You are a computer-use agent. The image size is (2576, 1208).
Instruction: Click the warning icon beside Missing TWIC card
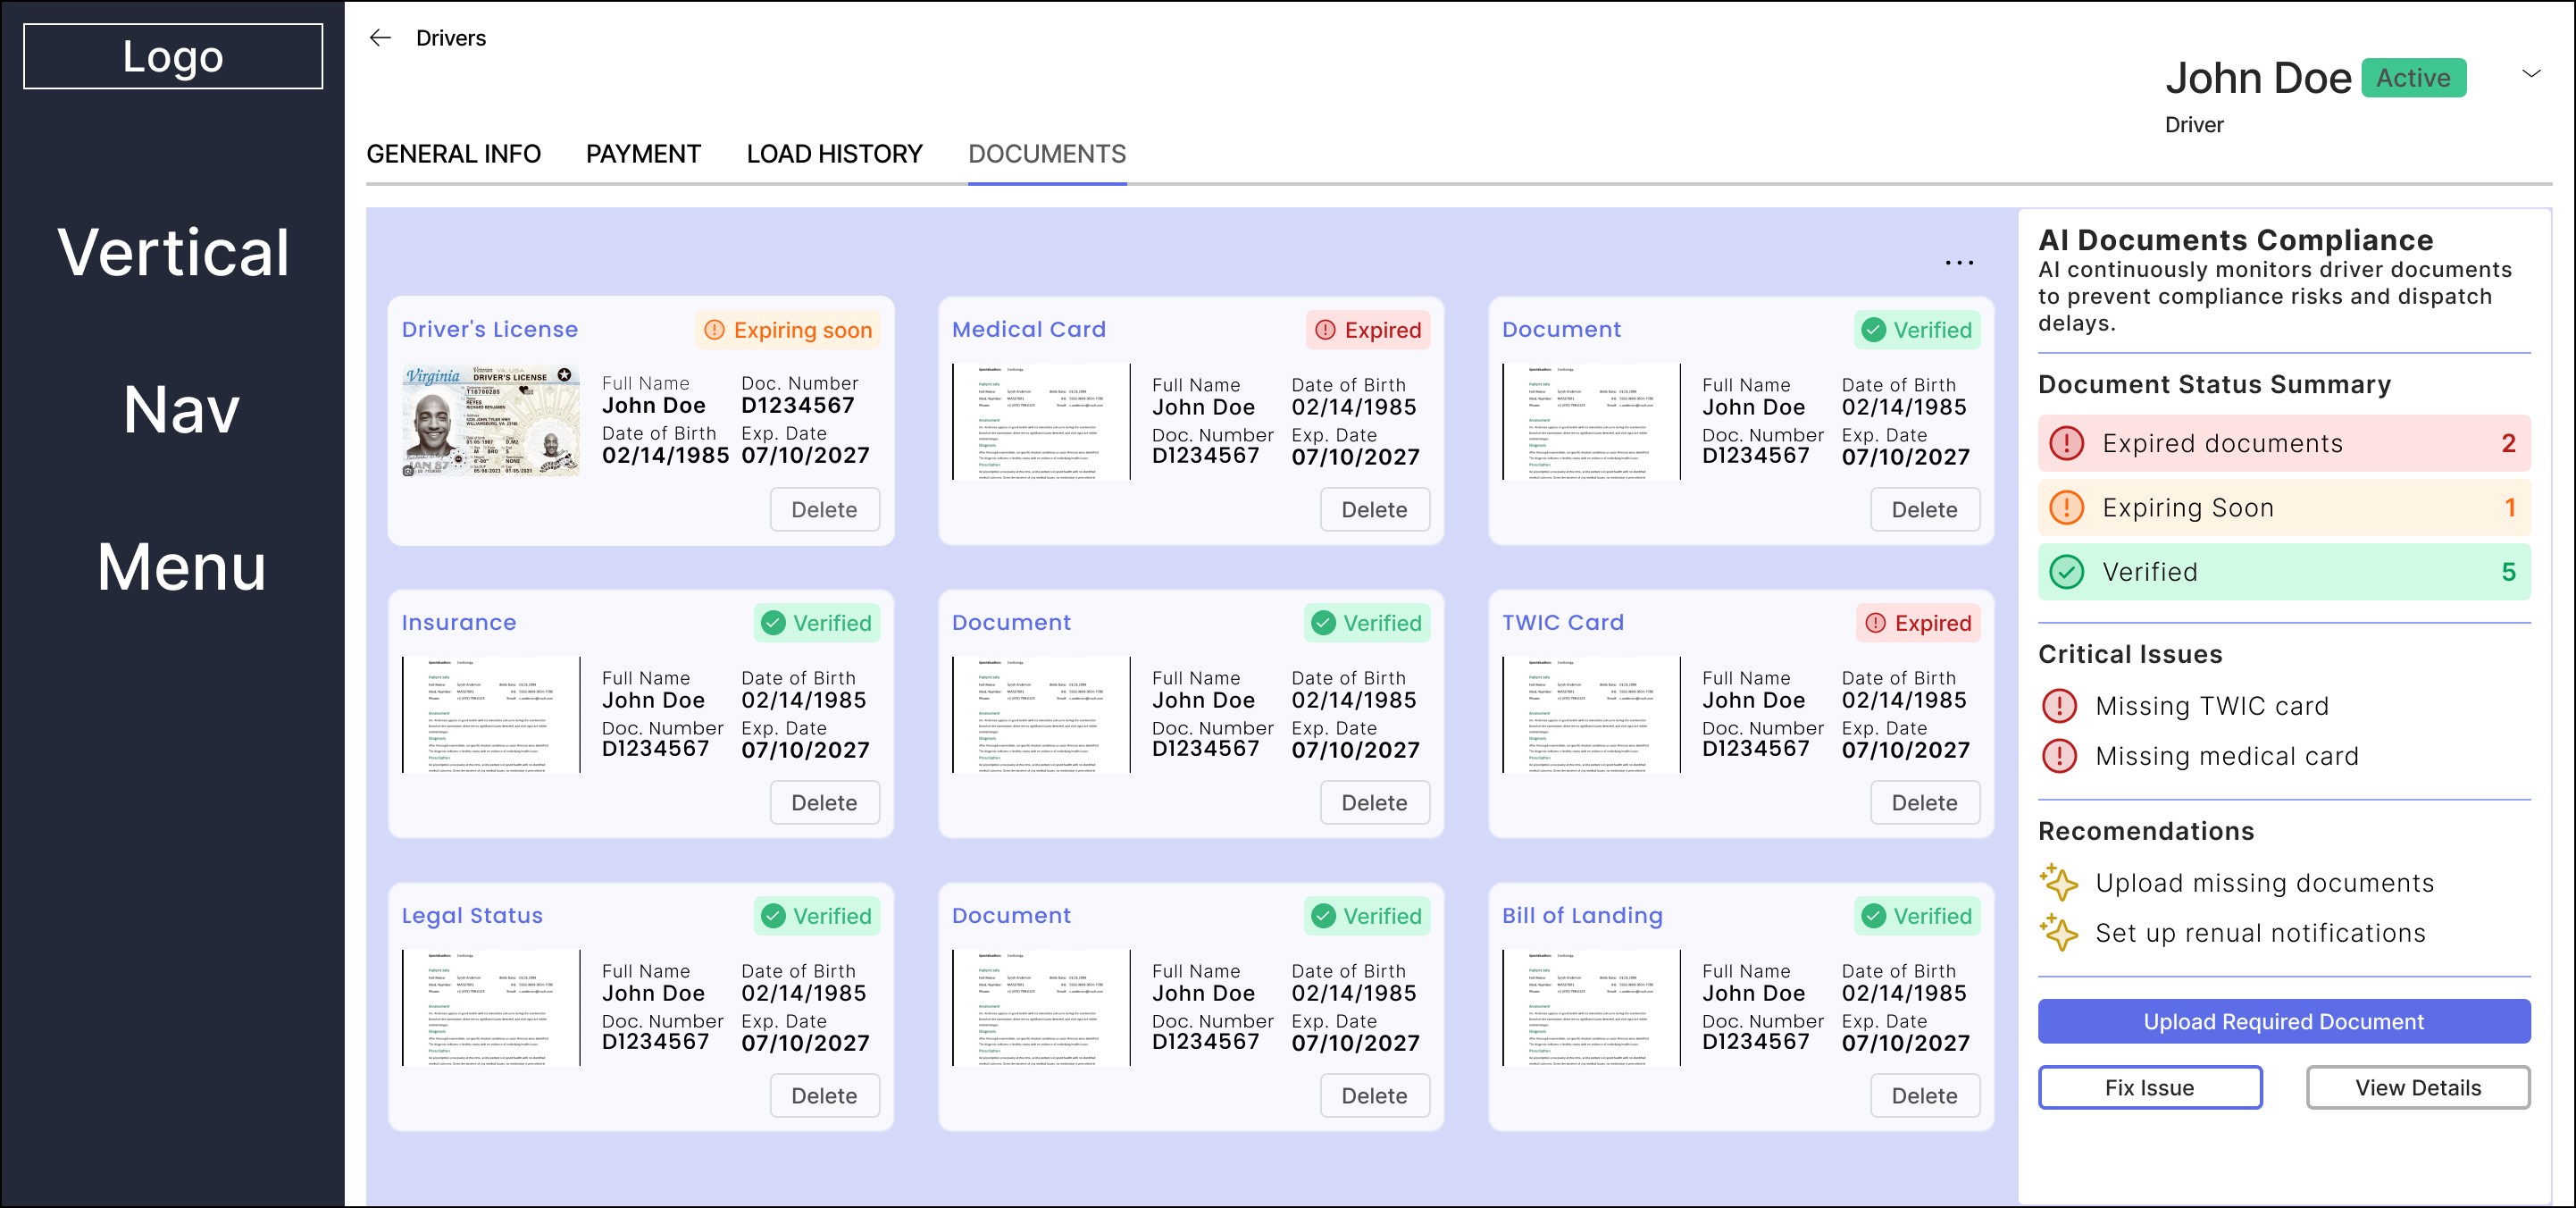pyautogui.click(x=2059, y=706)
